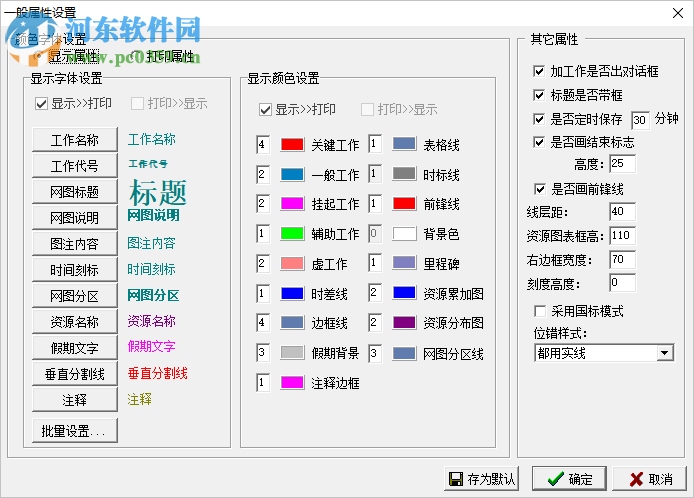Edit the 假期背景 line width field
Screen dimensions: 694x498
click(263, 352)
